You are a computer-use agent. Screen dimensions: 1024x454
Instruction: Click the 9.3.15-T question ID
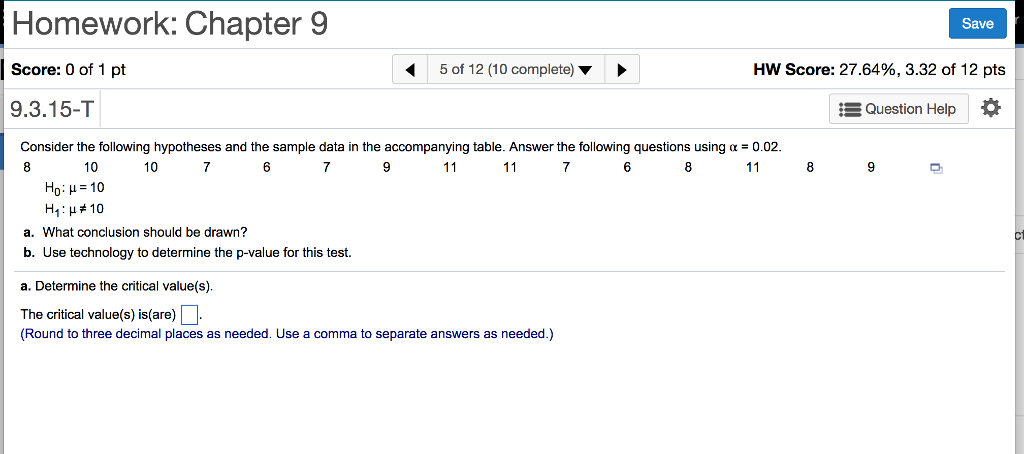click(x=50, y=109)
